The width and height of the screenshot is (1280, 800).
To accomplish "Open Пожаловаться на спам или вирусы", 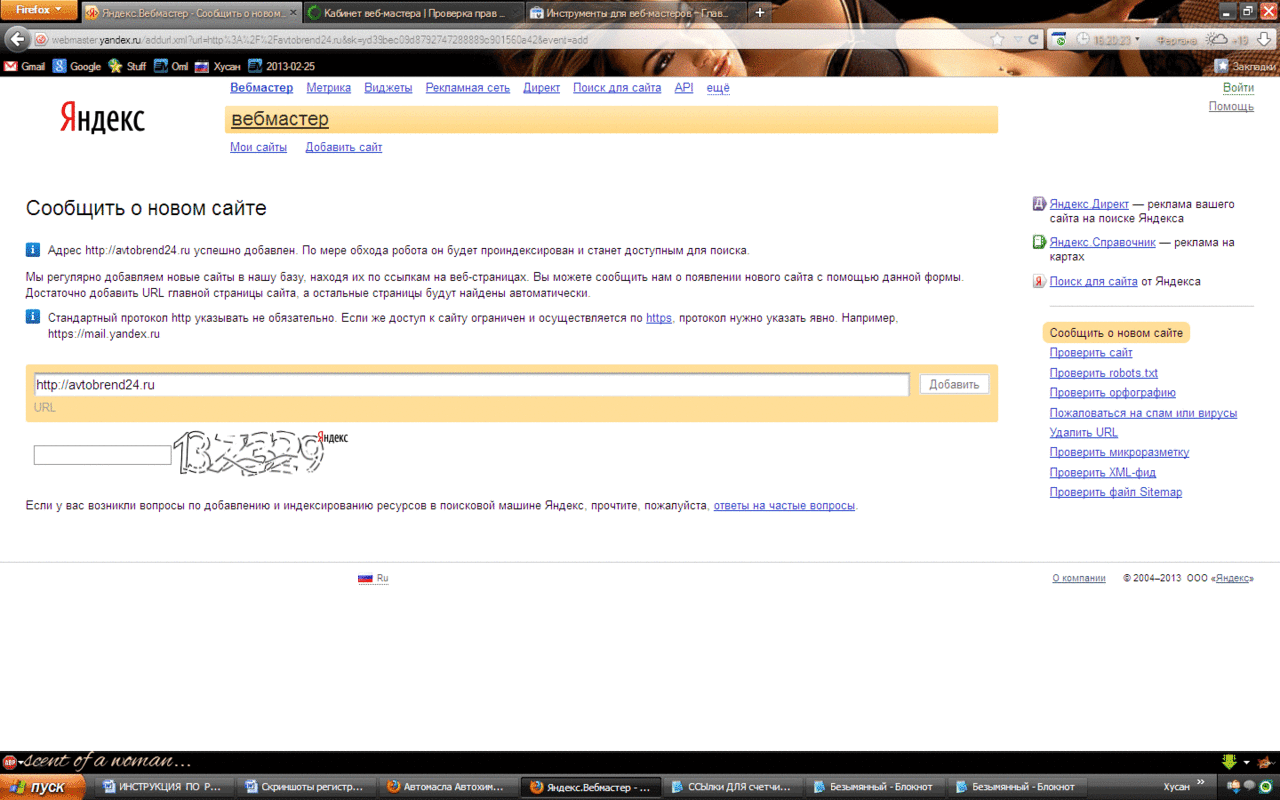I will click(1143, 413).
